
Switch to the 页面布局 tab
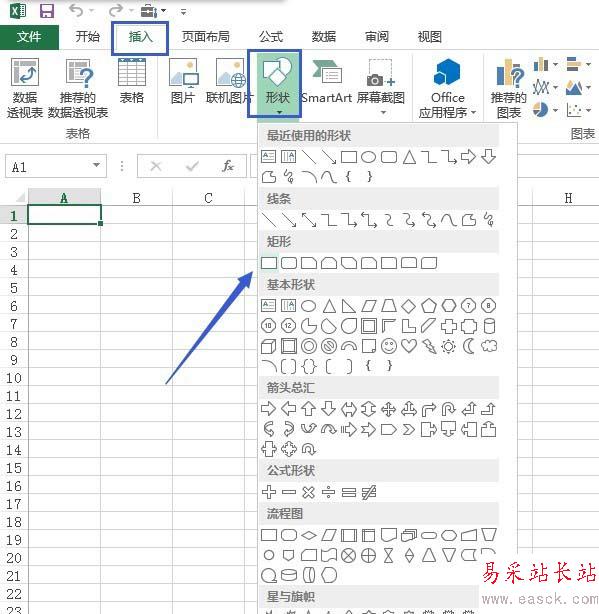[x=206, y=37]
